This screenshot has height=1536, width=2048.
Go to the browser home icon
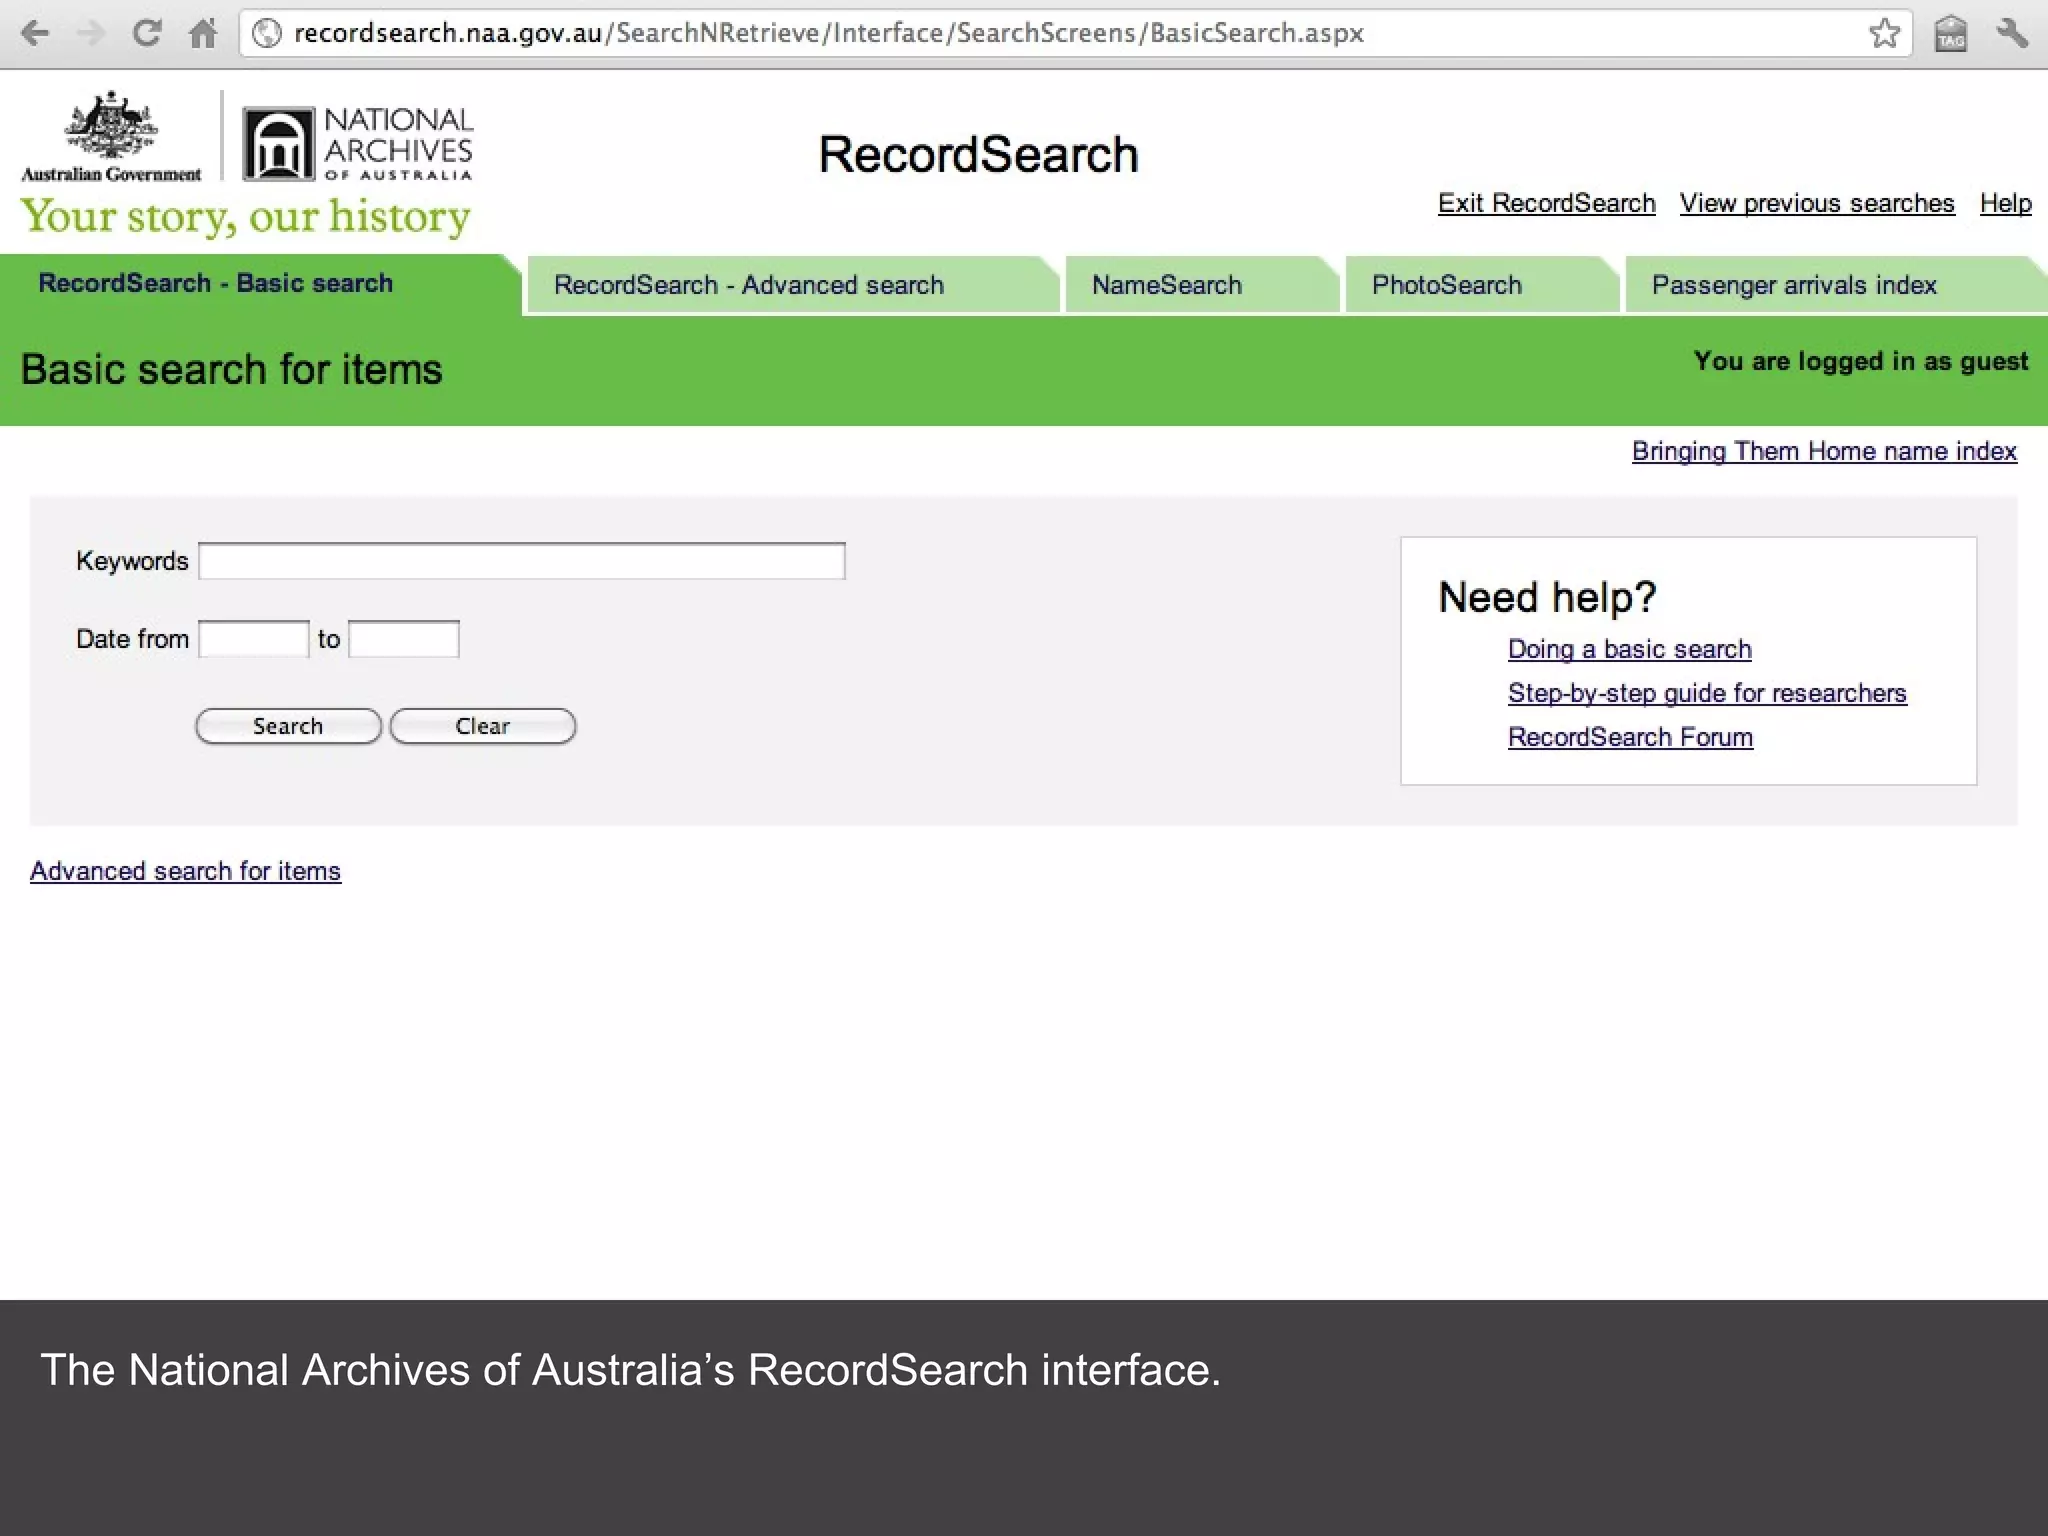(203, 34)
